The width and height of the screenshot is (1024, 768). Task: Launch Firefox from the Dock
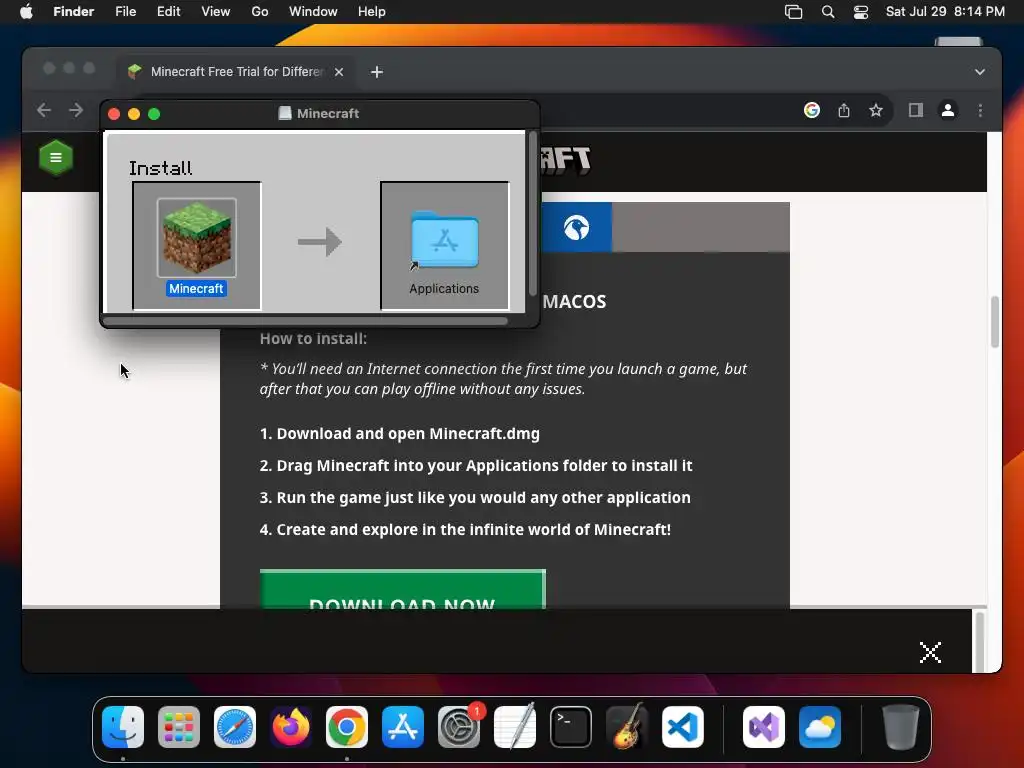pyautogui.click(x=291, y=727)
